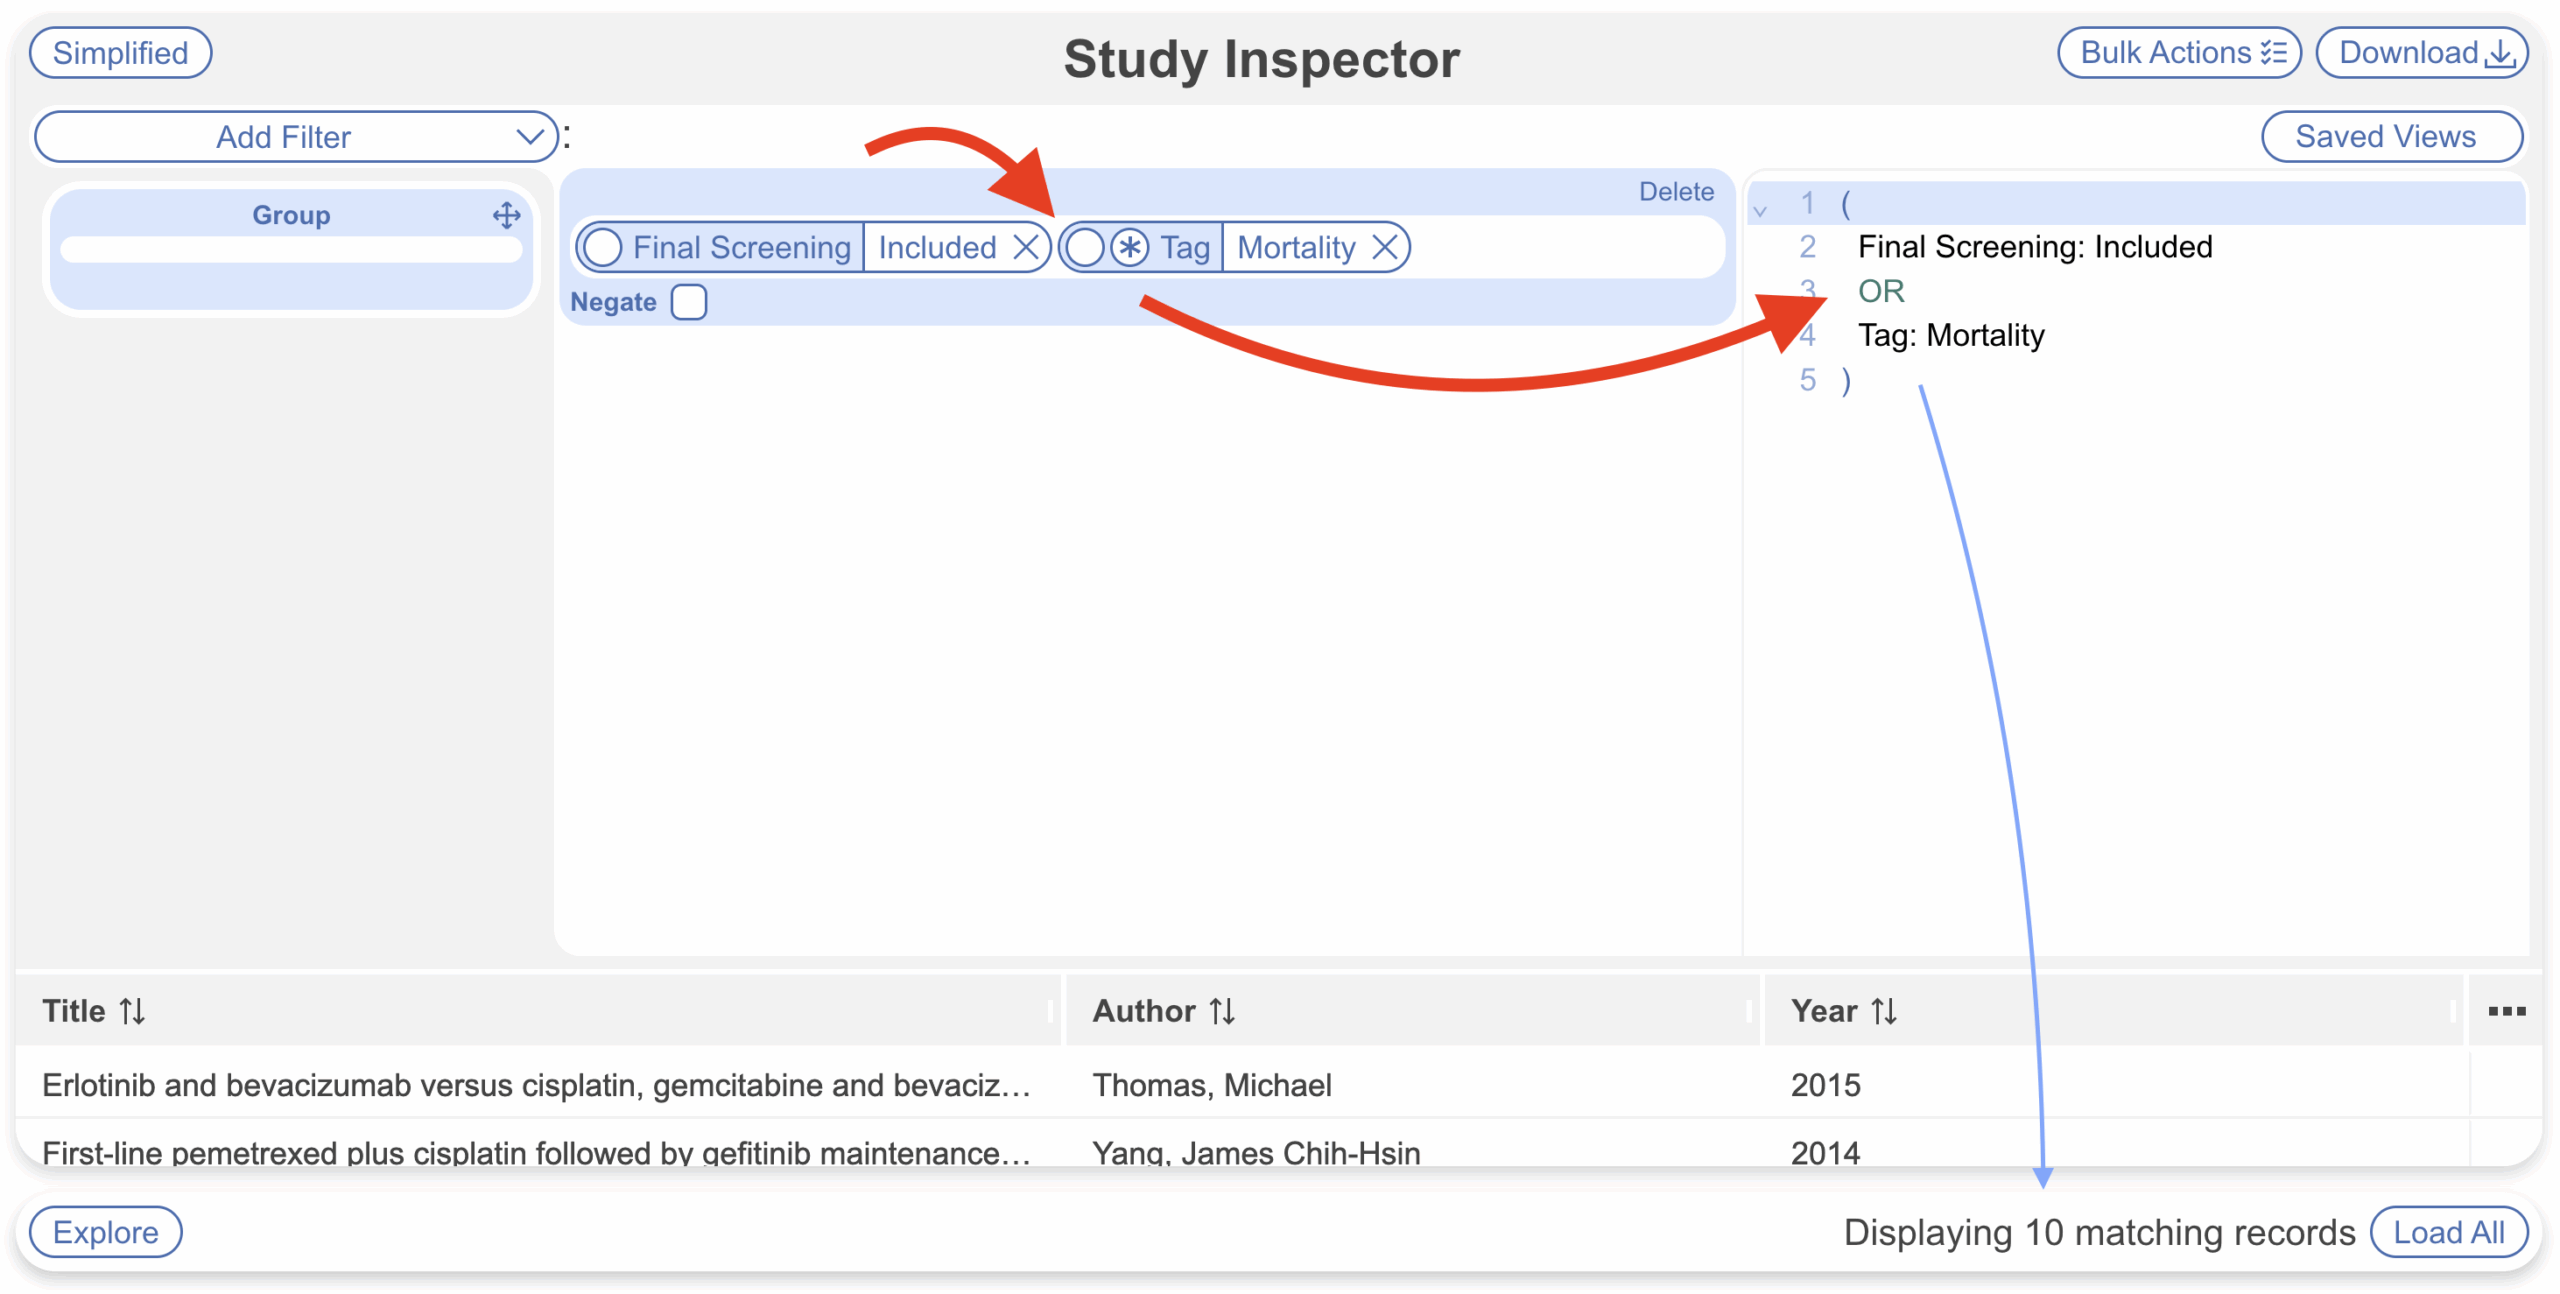Remove the Mortality tag filter X
This screenshot has height=1294, width=2560.
pos(1384,247)
